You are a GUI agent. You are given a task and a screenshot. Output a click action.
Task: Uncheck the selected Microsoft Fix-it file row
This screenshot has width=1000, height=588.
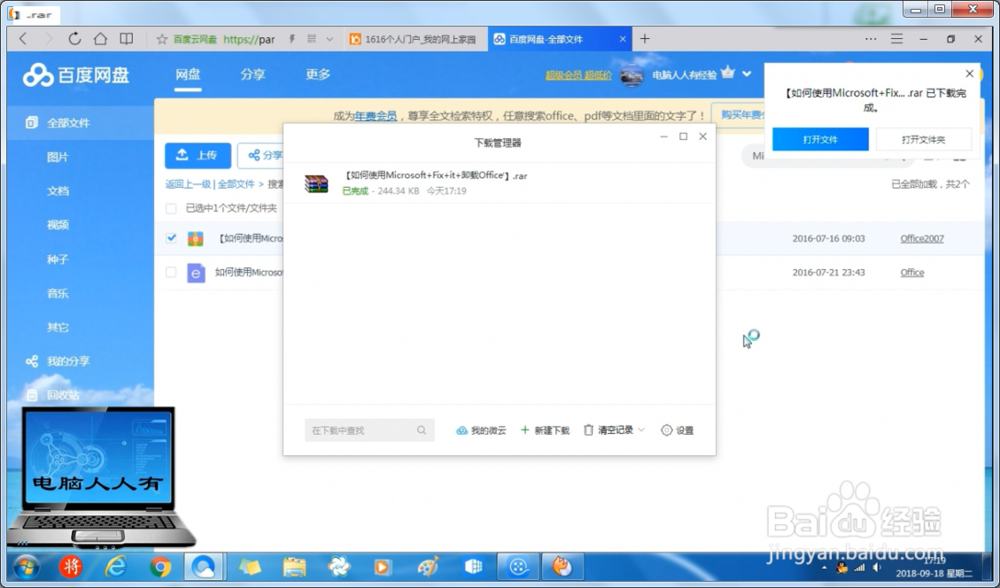pos(171,238)
